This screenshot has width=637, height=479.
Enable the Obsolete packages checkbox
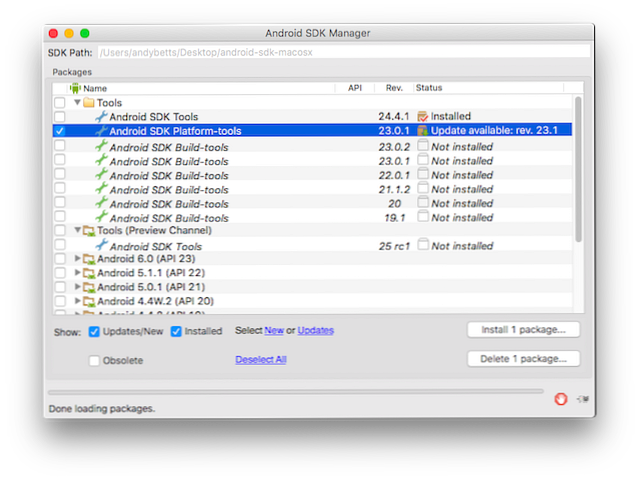click(94, 360)
